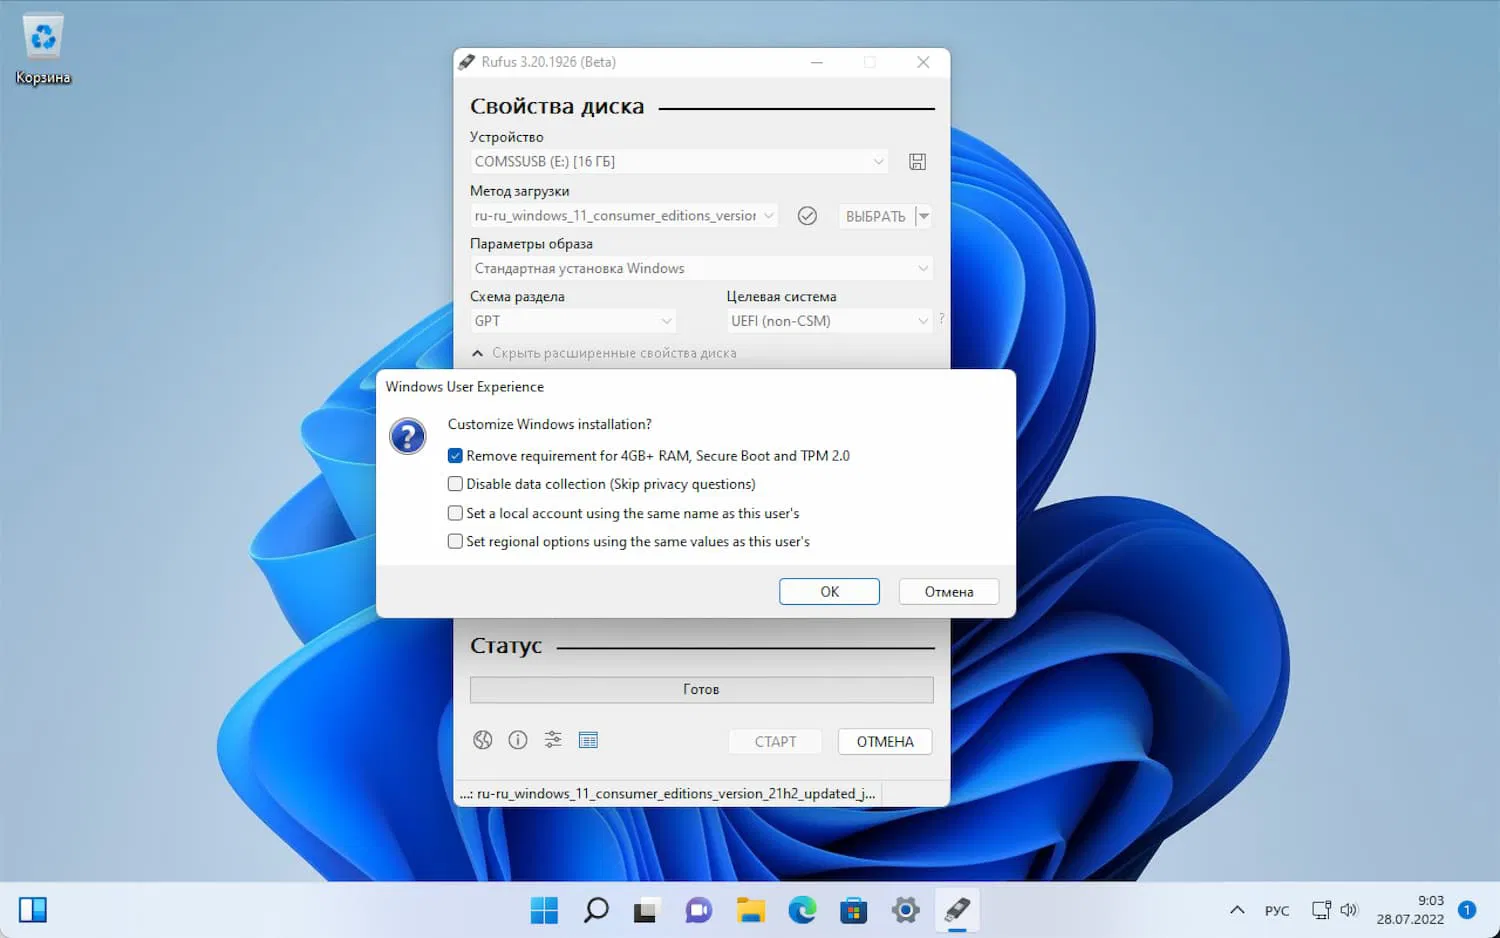The image size is (1500, 938).
Task: Click the Готов status progress bar
Action: coord(701,690)
